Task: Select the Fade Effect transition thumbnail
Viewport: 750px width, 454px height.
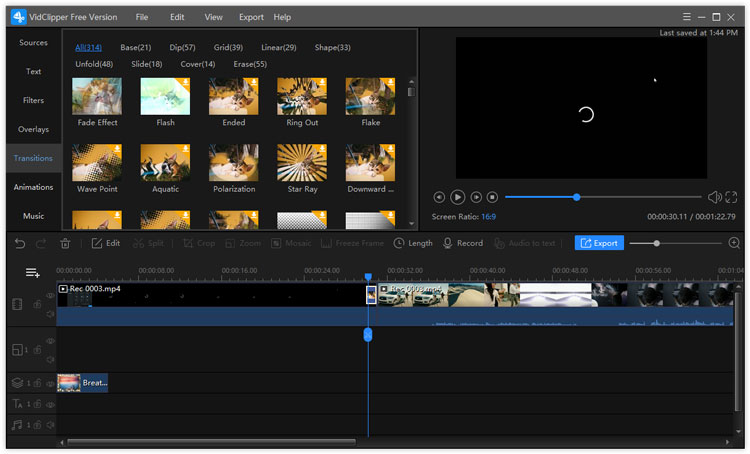Action: 97,97
